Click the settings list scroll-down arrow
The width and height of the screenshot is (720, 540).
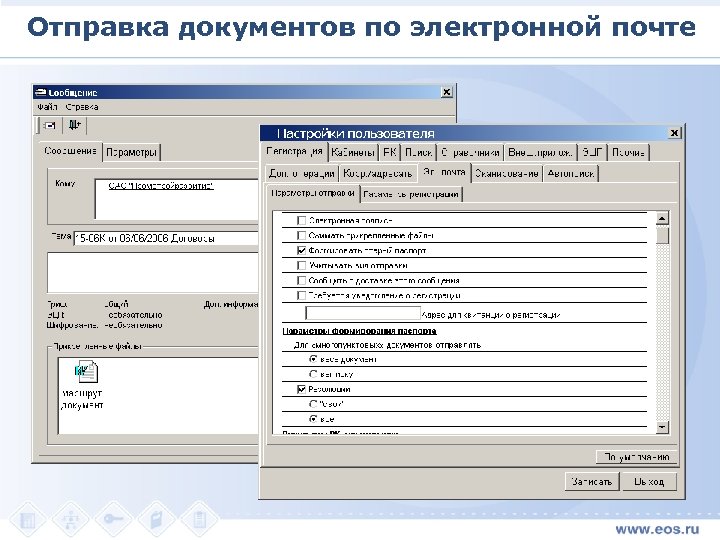(x=662, y=428)
